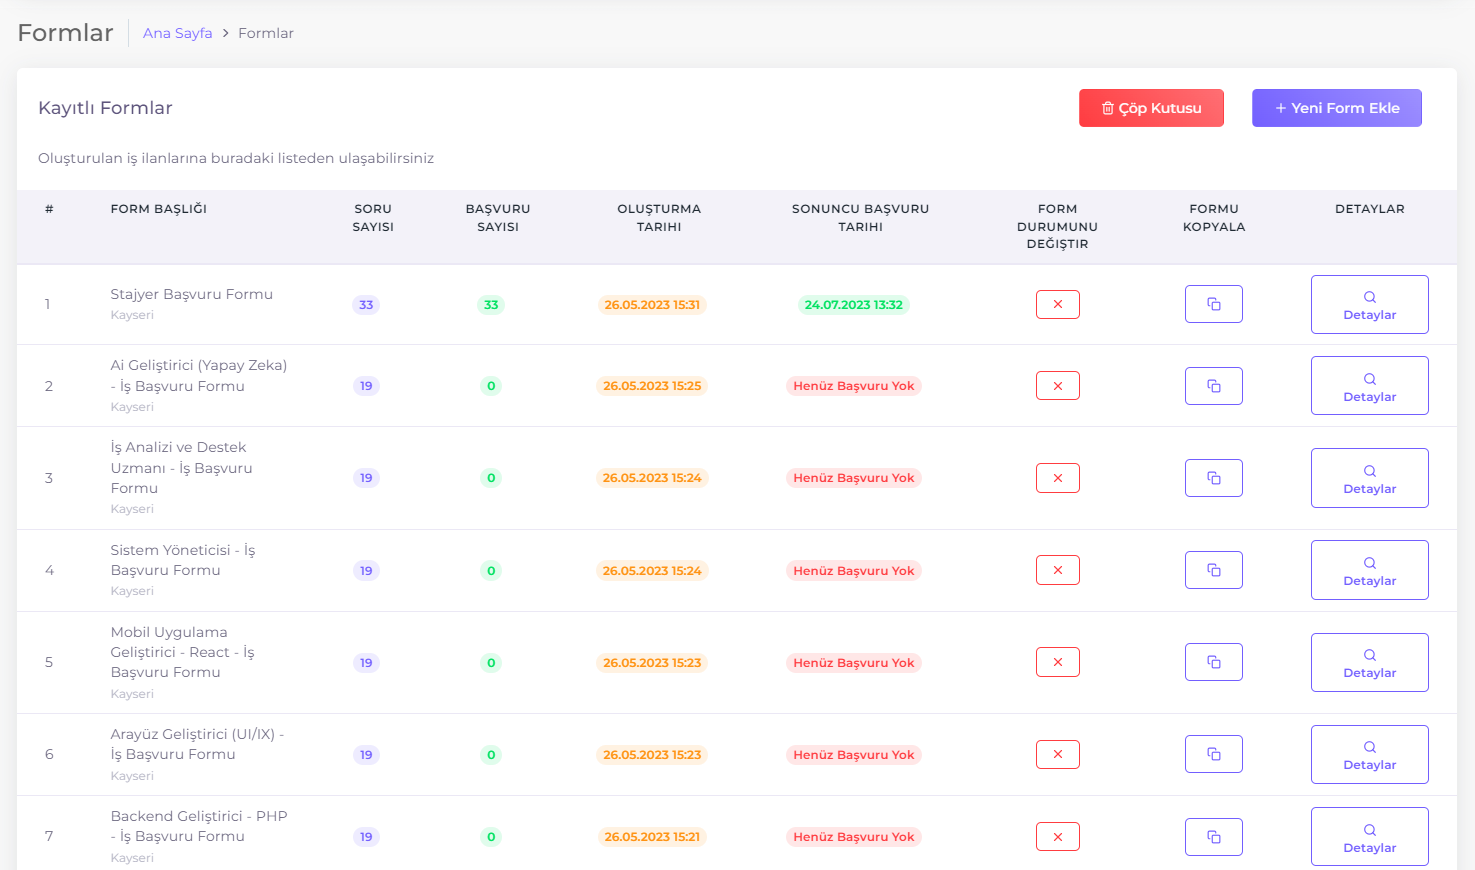Screen dimensions: 1475x870
Task: Duplicate the Sistem Yöneticisi form
Action: (1213, 570)
